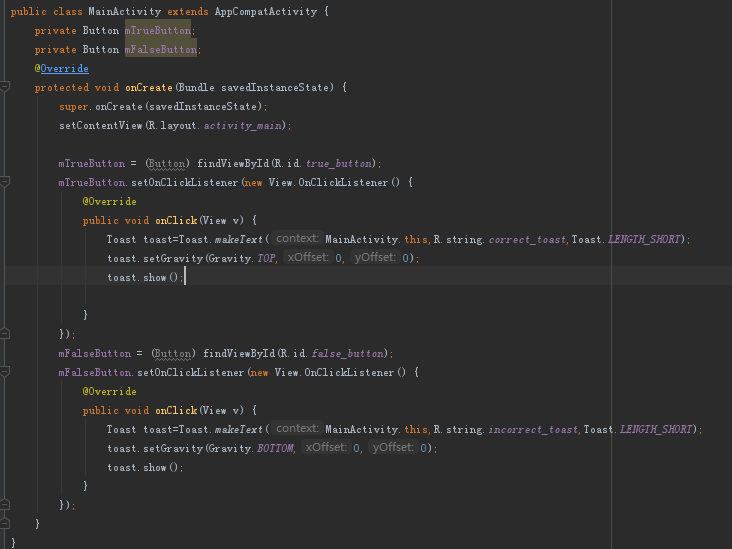The height and width of the screenshot is (549, 732).
Task: Click View.OnClickListener on the mFalseButton line
Action: tap(334, 373)
